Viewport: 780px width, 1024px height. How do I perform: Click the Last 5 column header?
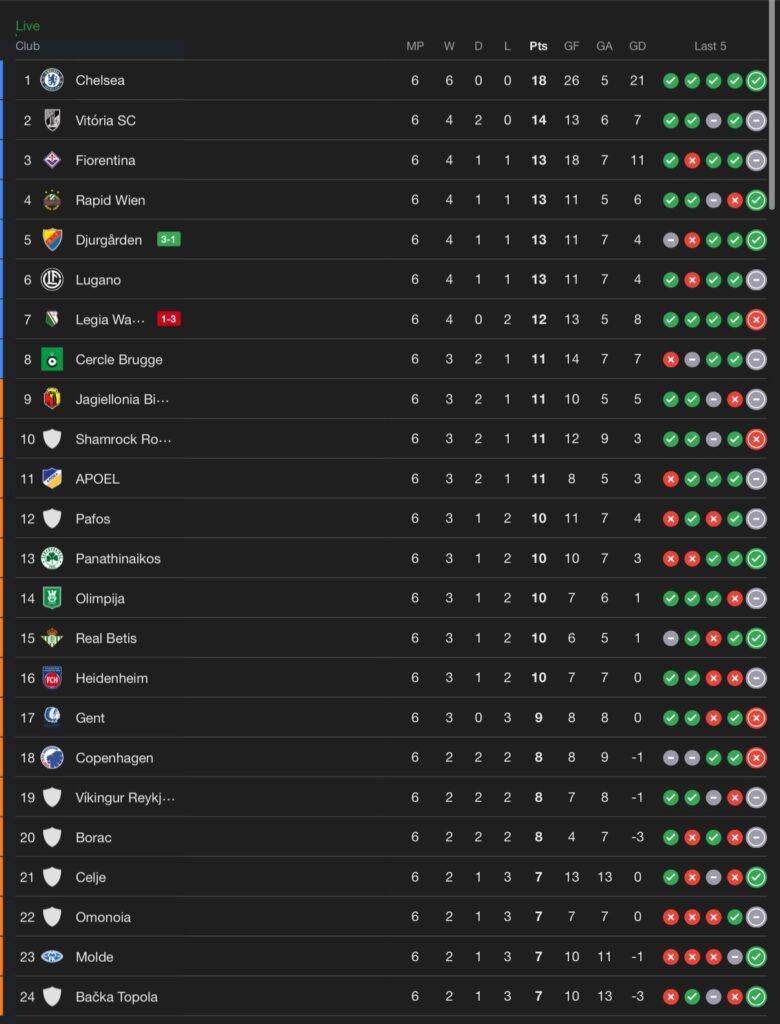[x=710, y=46]
